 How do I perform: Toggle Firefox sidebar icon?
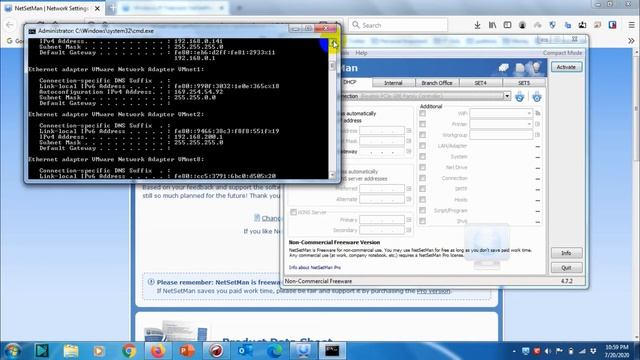click(x=507, y=25)
